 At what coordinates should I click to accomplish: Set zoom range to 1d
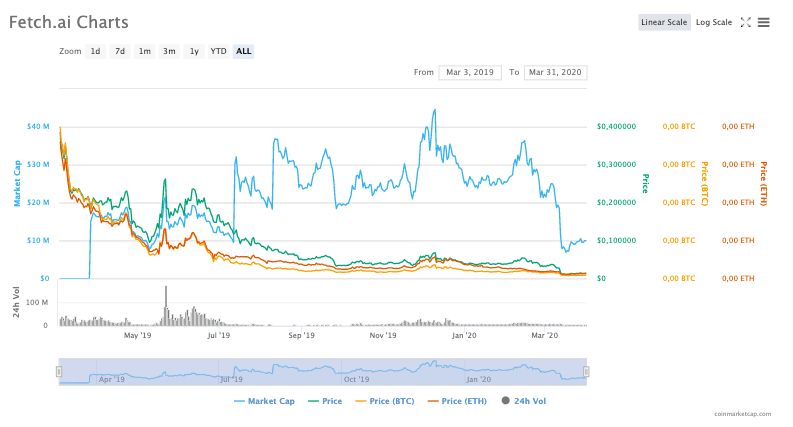click(x=95, y=51)
